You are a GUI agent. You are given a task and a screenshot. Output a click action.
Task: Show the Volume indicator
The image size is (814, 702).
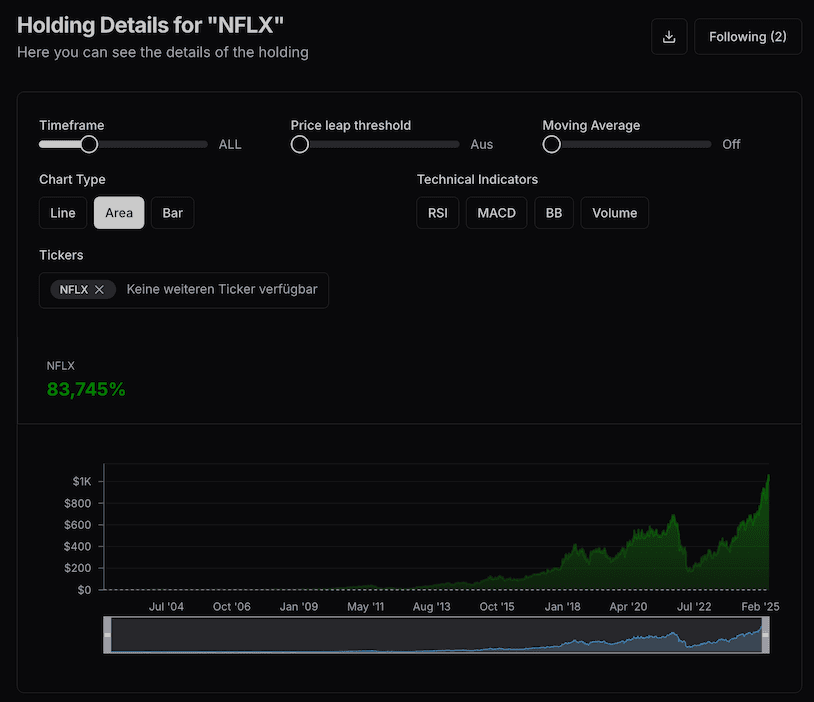(614, 213)
